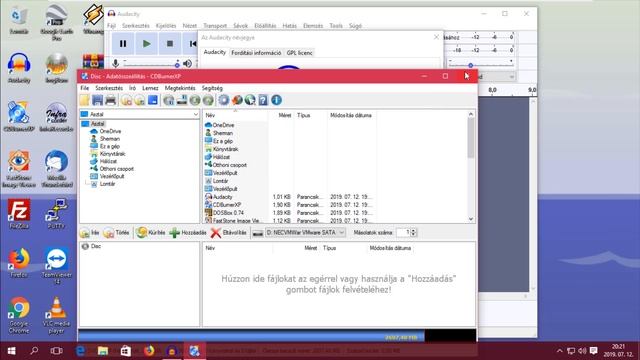This screenshot has height=360, width=640.
Task: Open Audacity desktop shortcut
Action: [x=19, y=68]
